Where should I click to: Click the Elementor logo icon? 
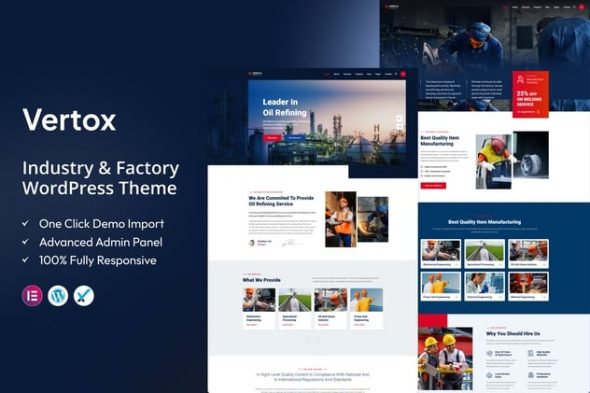click(32, 296)
